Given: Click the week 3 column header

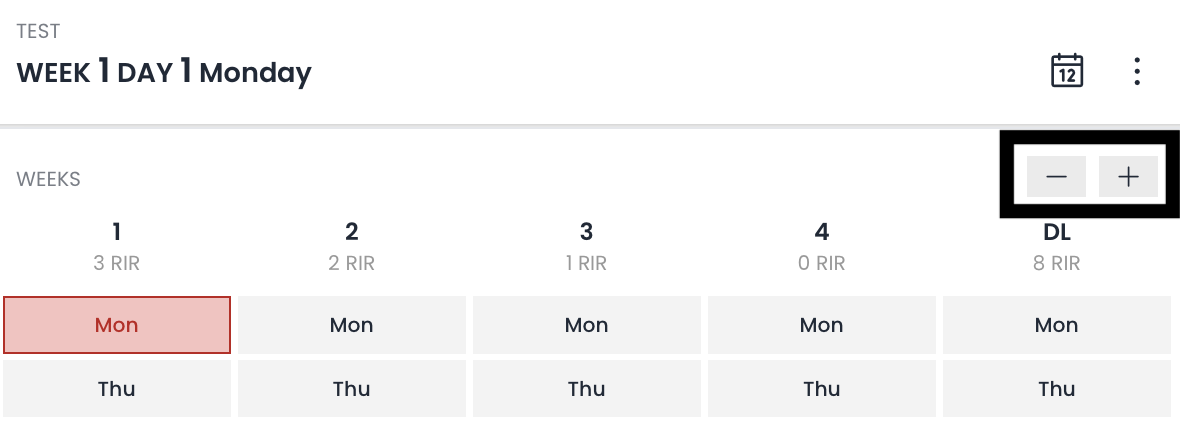Looking at the screenshot, I should [587, 245].
